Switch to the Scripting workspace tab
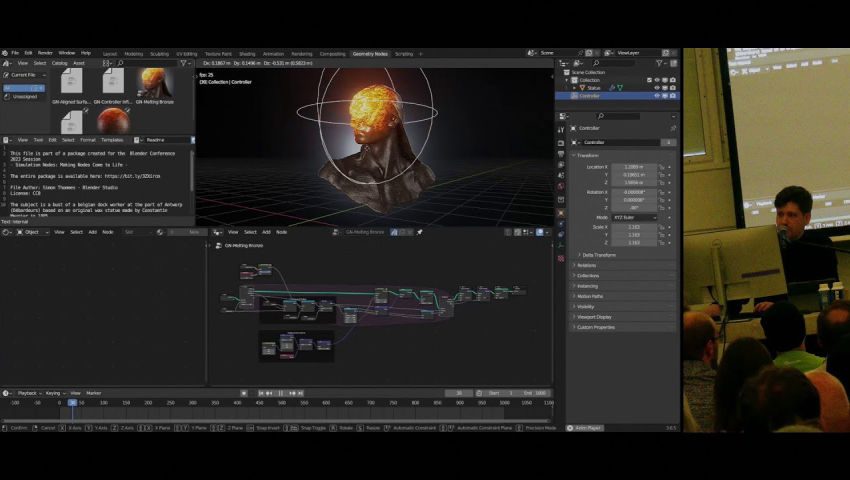 coord(404,54)
